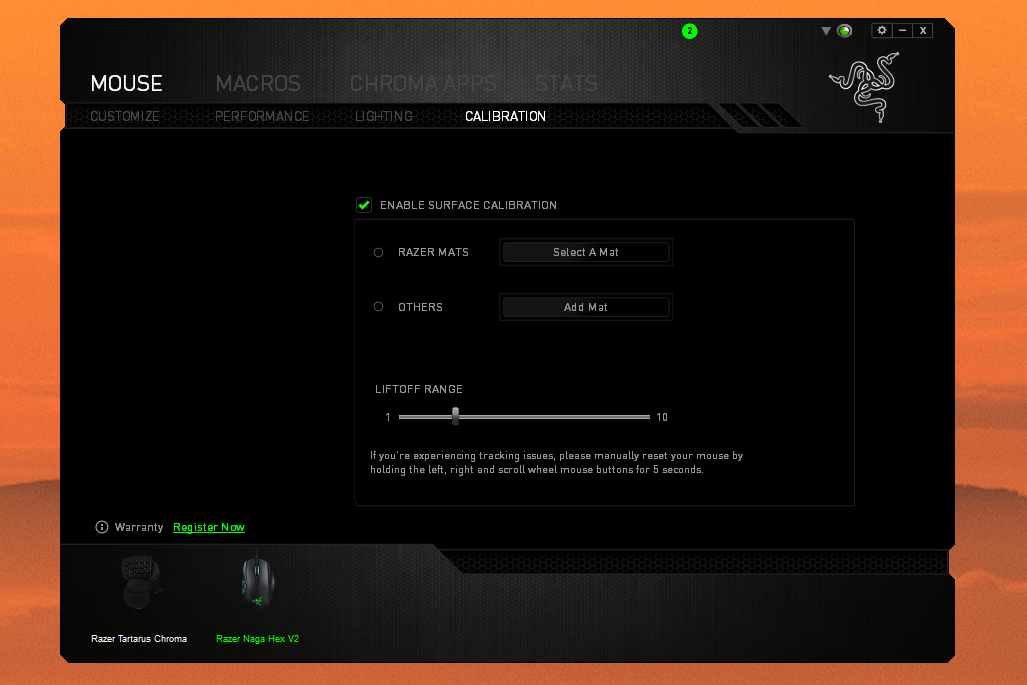1027x685 pixels.
Task: Toggle Enable Surface Calibration checkbox
Action: [x=364, y=205]
